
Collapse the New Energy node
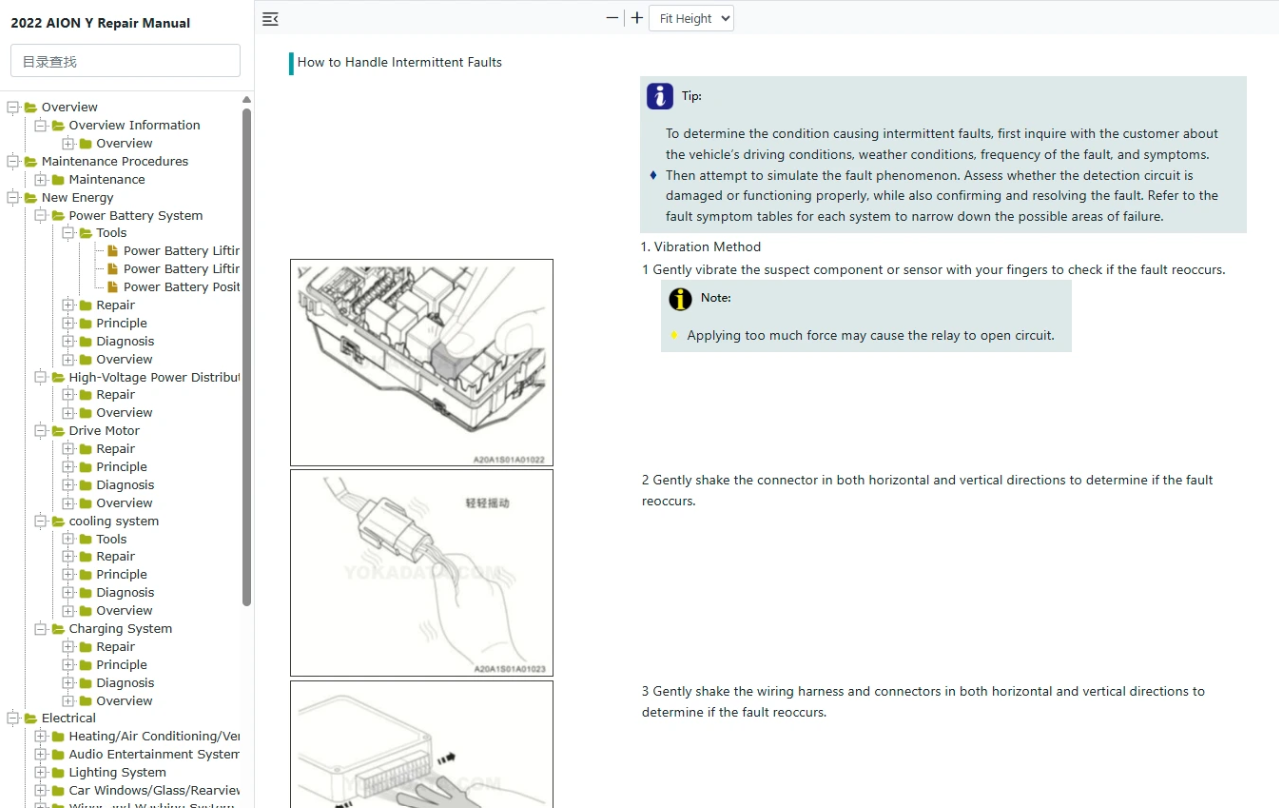pos(13,197)
